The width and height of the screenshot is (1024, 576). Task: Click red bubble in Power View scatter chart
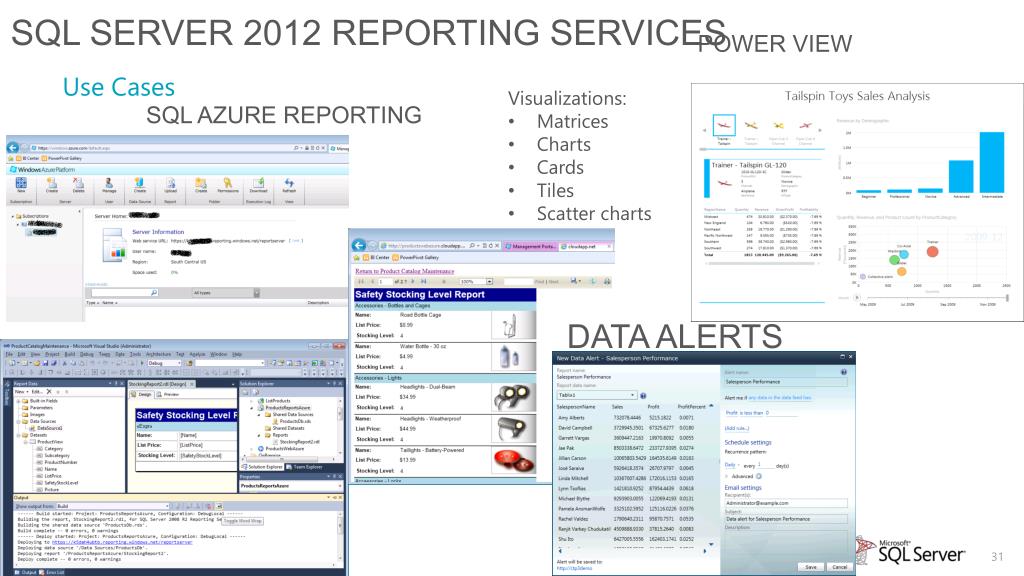click(933, 251)
